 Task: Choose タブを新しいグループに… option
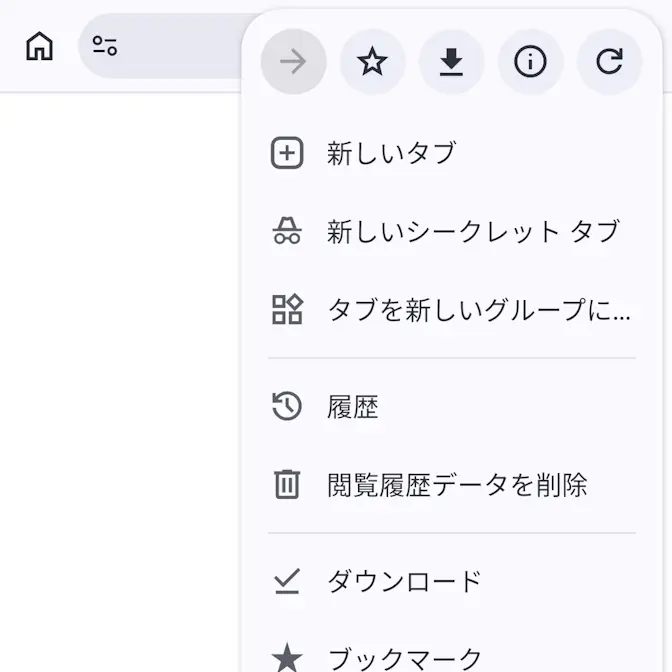tap(452, 309)
